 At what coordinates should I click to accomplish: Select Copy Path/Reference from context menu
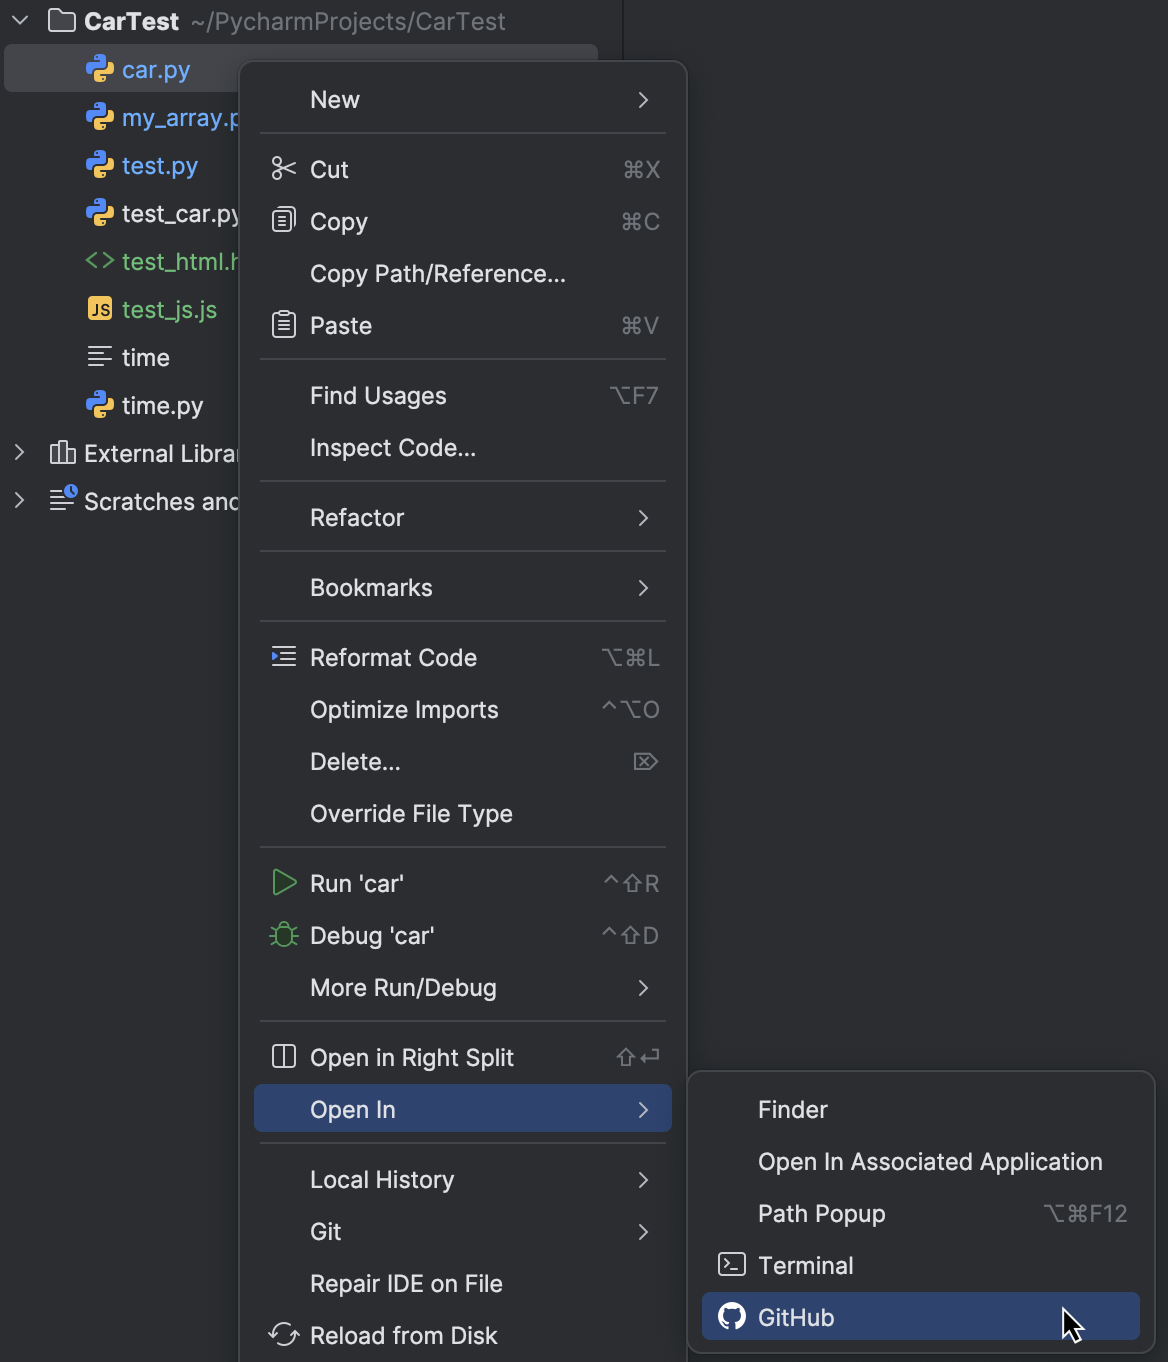pyautogui.click(x=437, y=274)
